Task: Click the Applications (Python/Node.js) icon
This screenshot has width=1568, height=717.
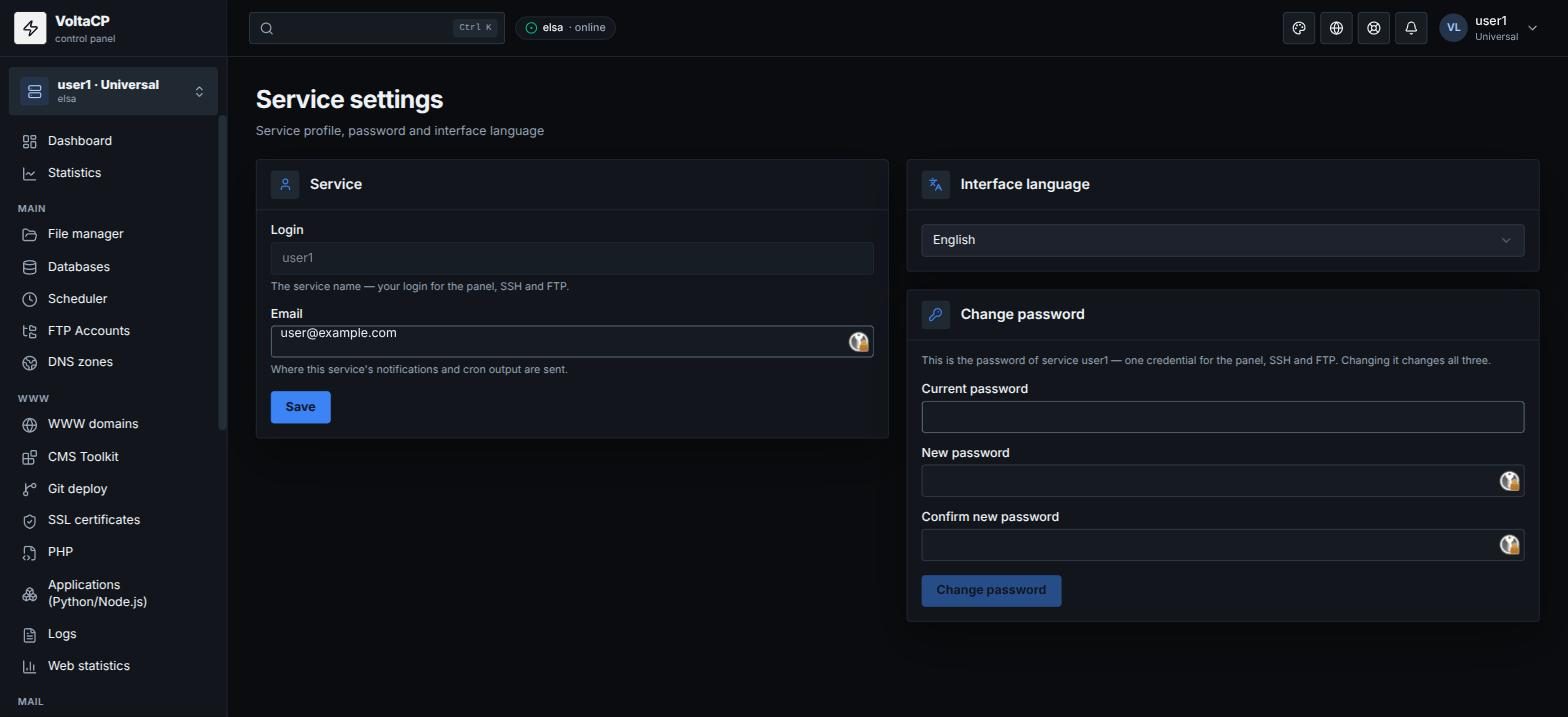Action: coord(30,594)
